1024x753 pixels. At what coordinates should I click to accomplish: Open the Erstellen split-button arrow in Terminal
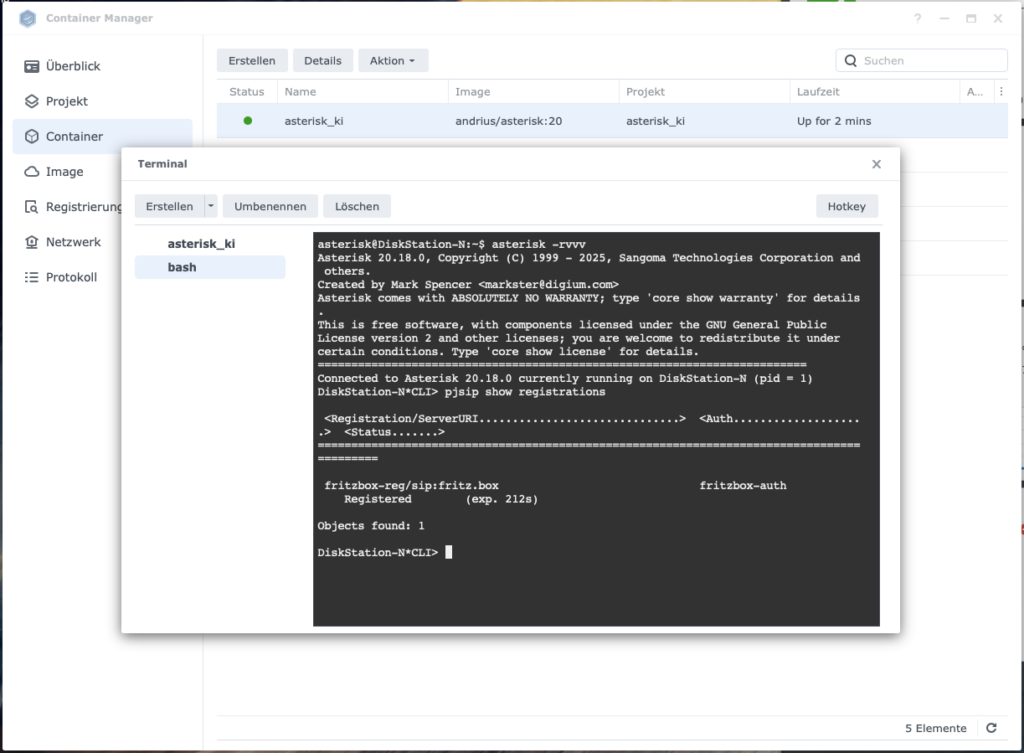210,206
